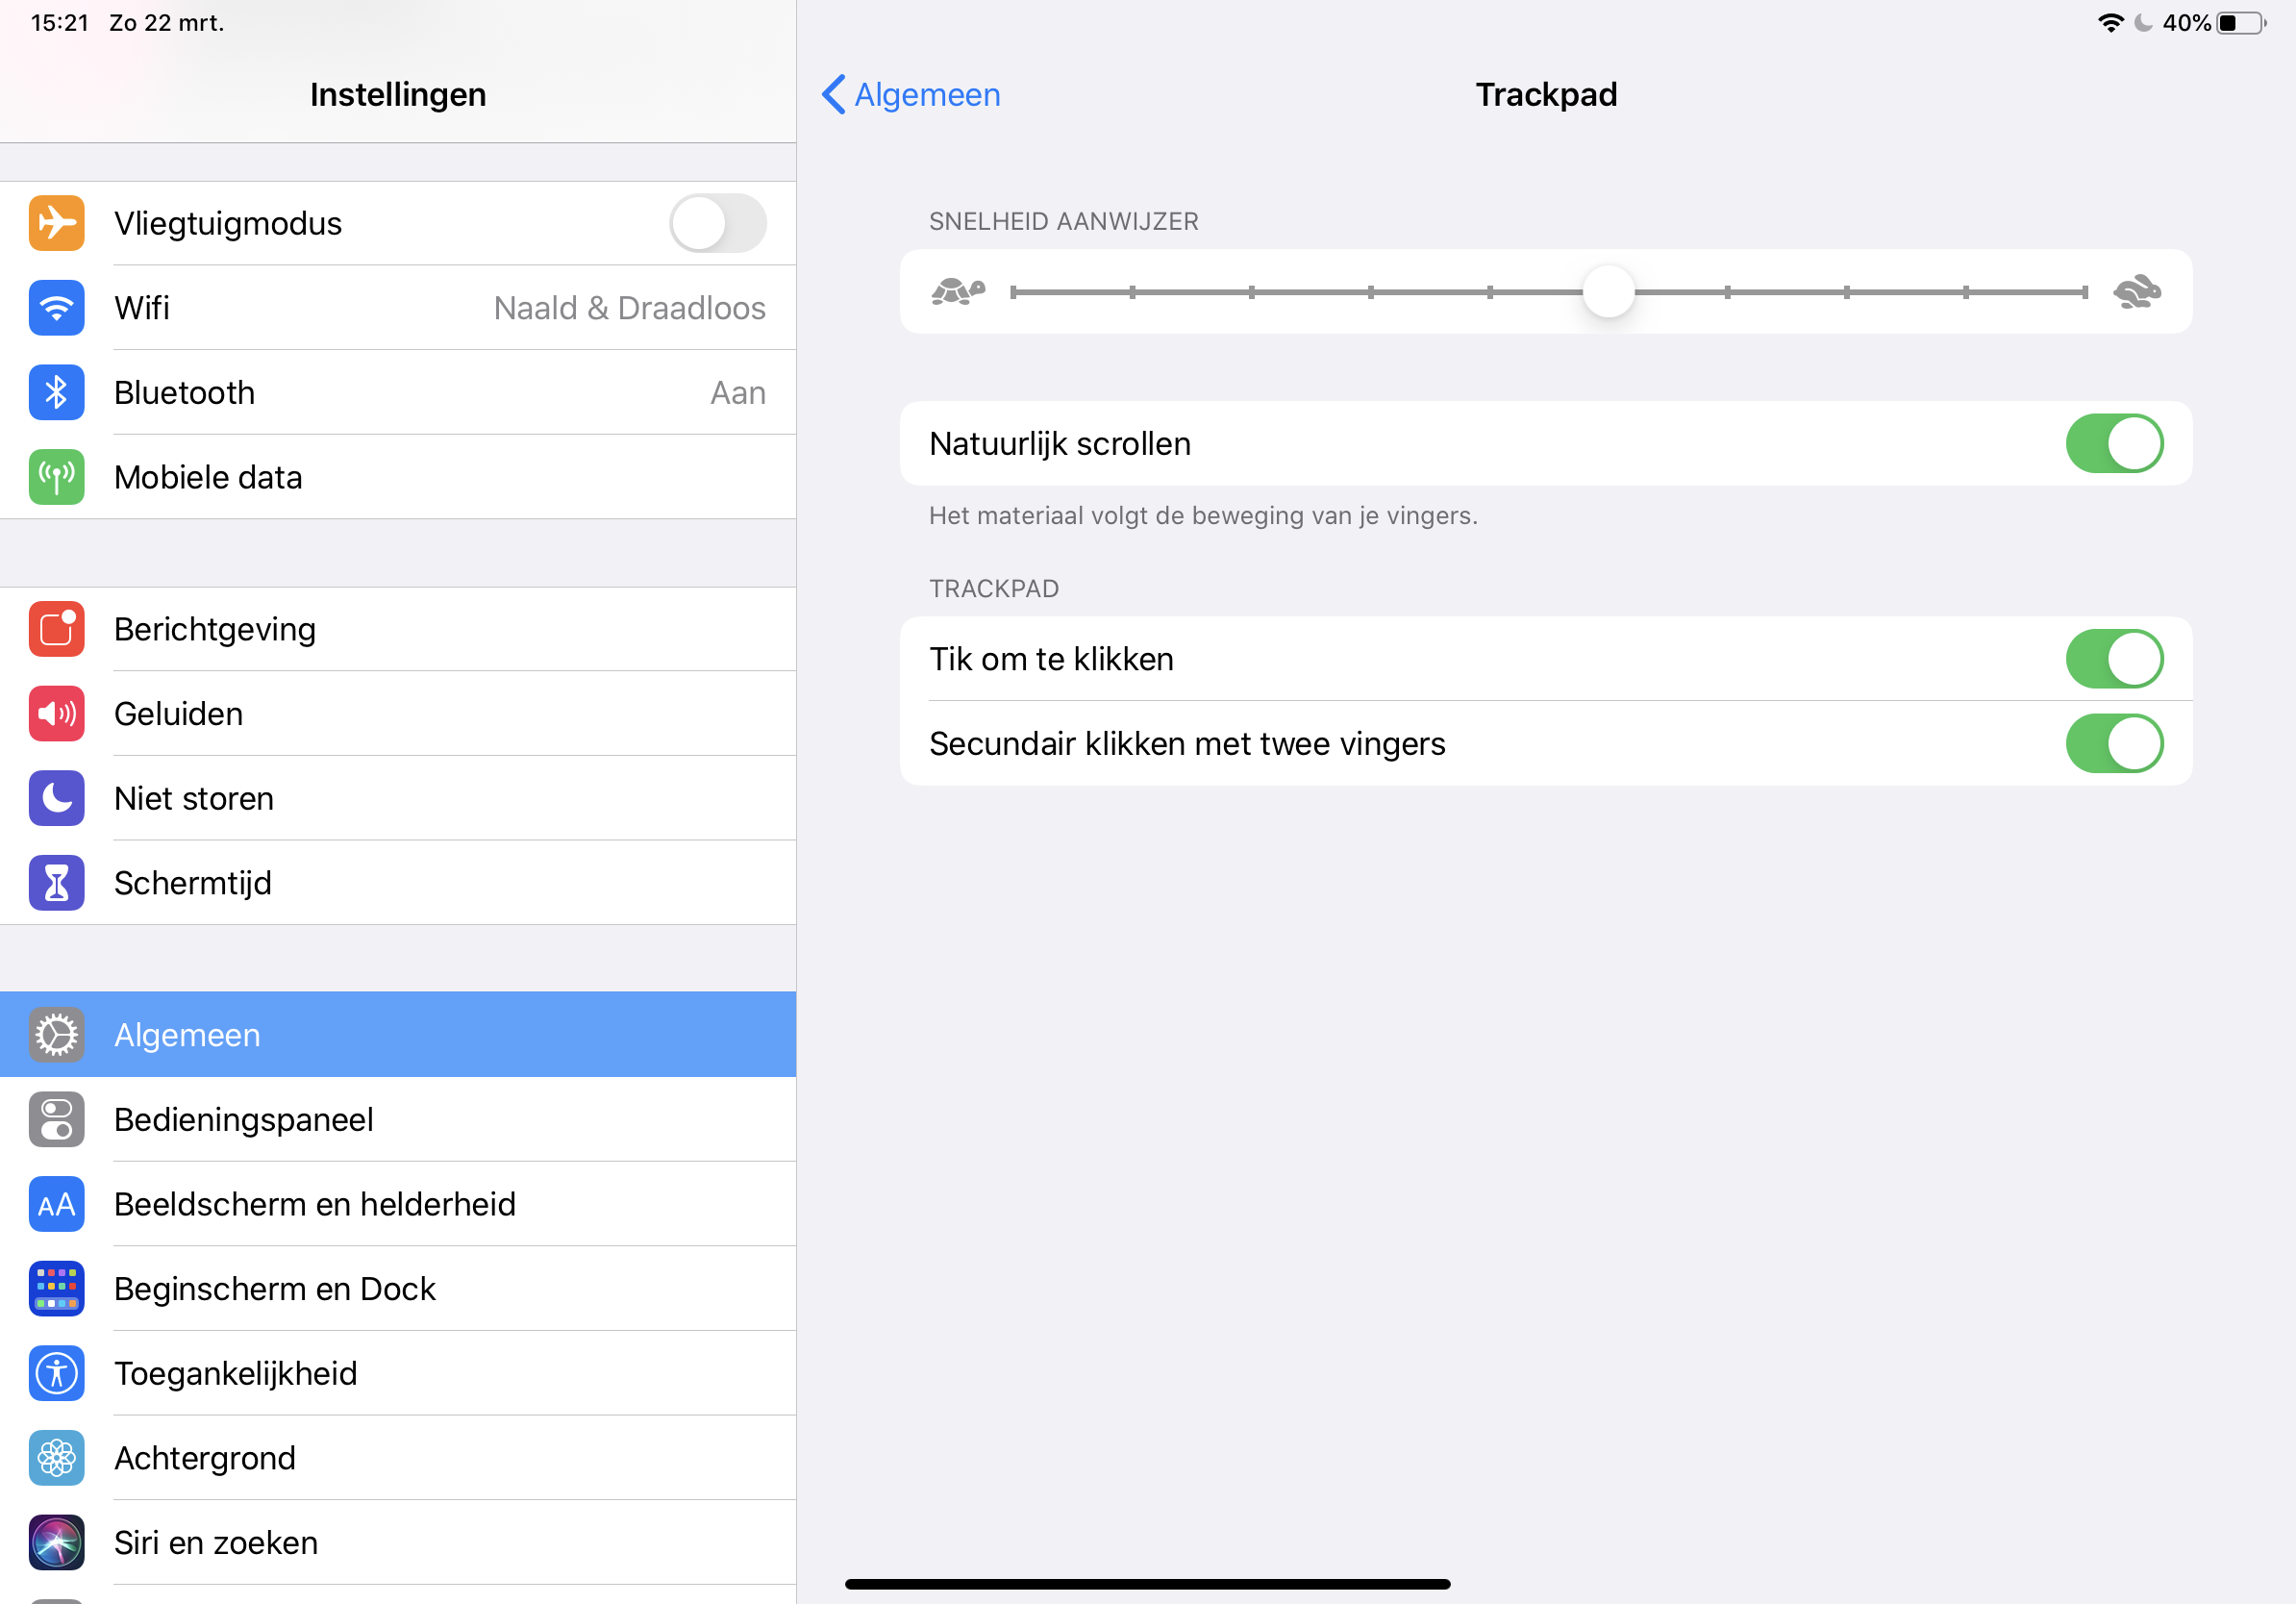Viewport: 2296px width, 1604px height.
Task: Open the Wifi settings row
Action: point(440,308)
